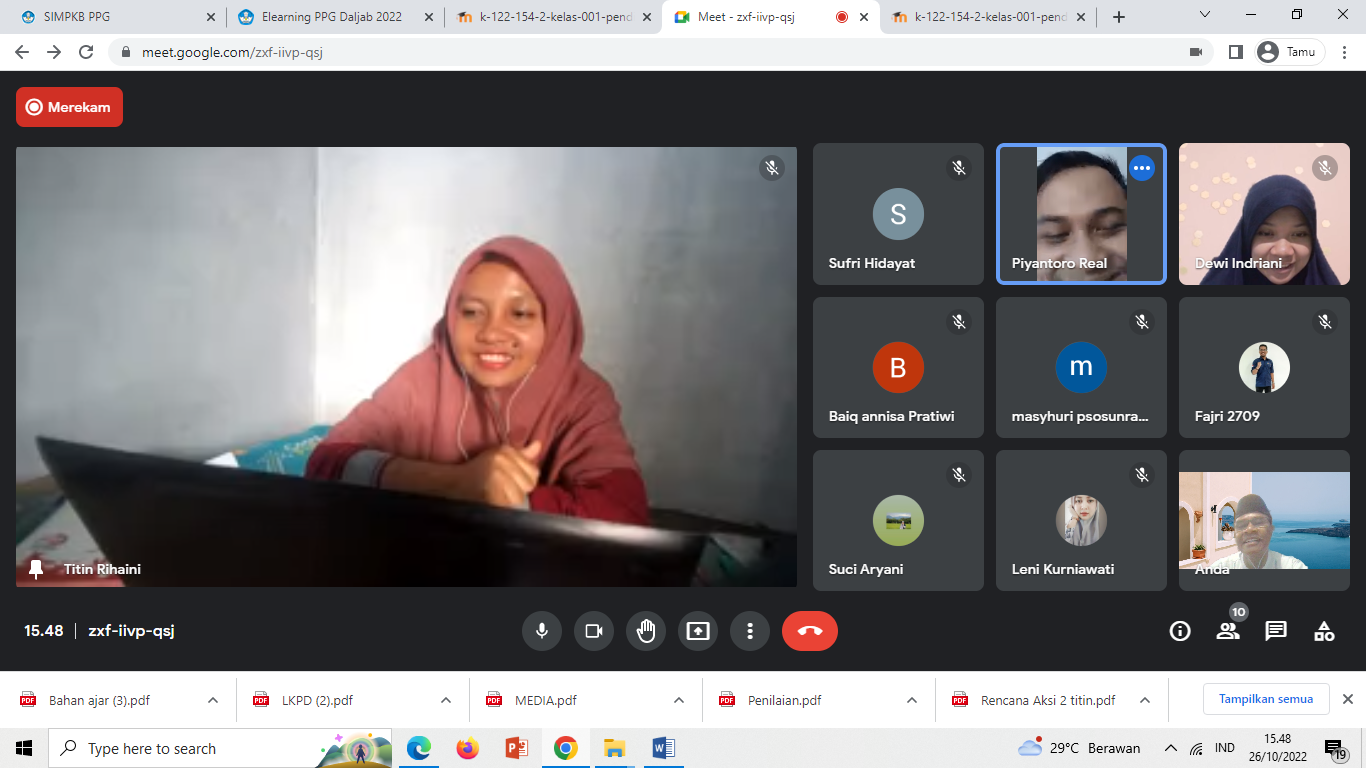This screenshot has height=768, width=1366.
Task: Click muted mic icon on Leni Kurniawati tile
Action: coord(1142,474)
